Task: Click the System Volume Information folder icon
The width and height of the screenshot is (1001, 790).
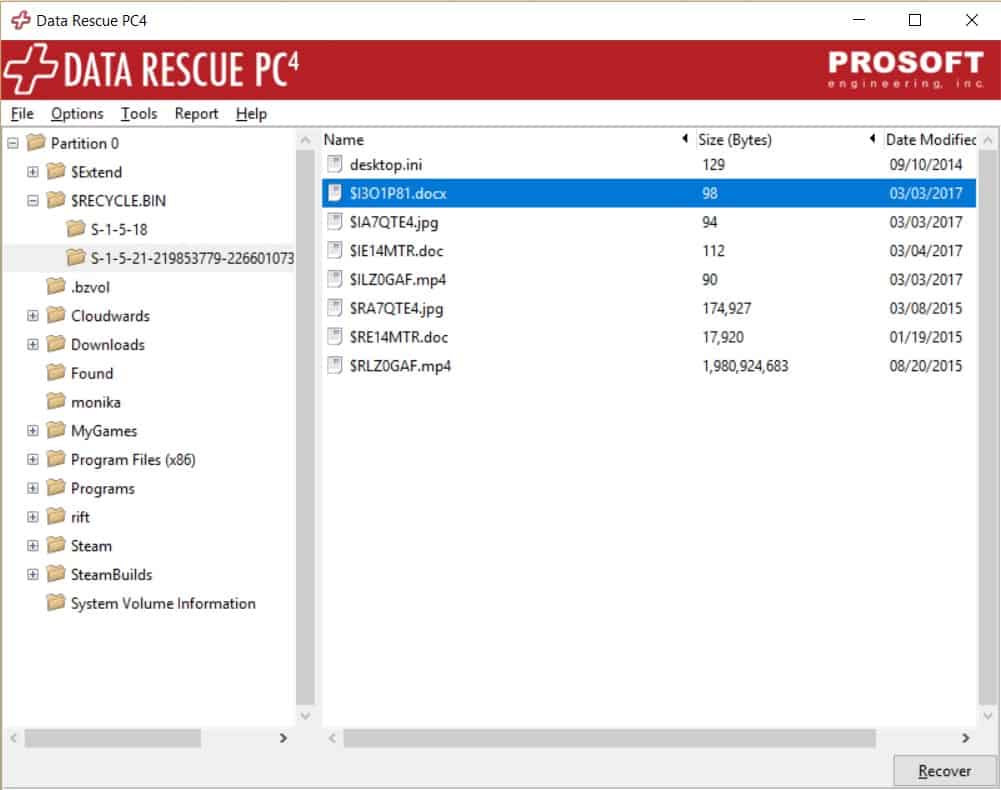Action: pos(56,602)
